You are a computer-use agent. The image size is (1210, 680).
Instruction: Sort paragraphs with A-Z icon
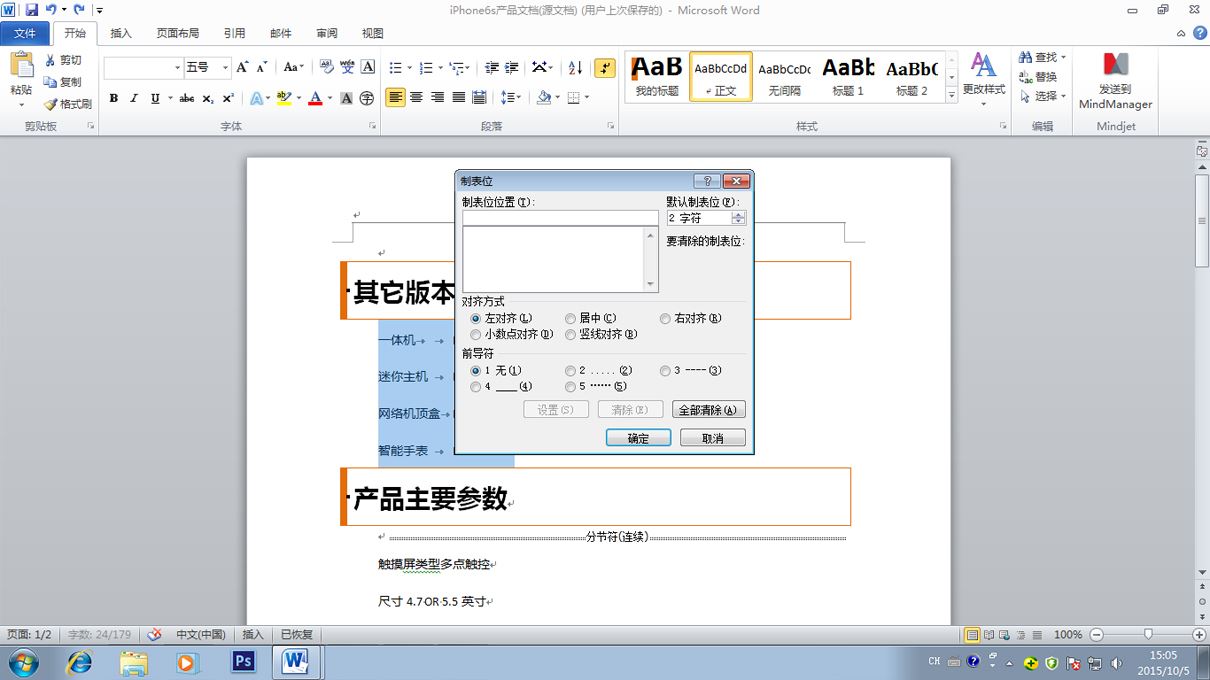click(575, 67)
